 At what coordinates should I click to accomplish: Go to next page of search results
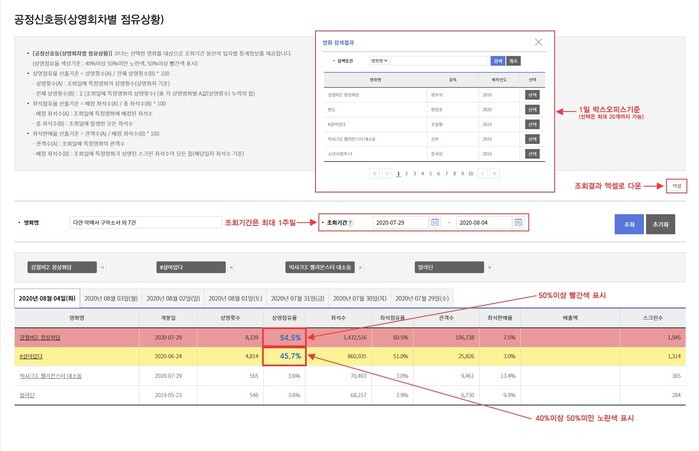click(x=482, y=173)
